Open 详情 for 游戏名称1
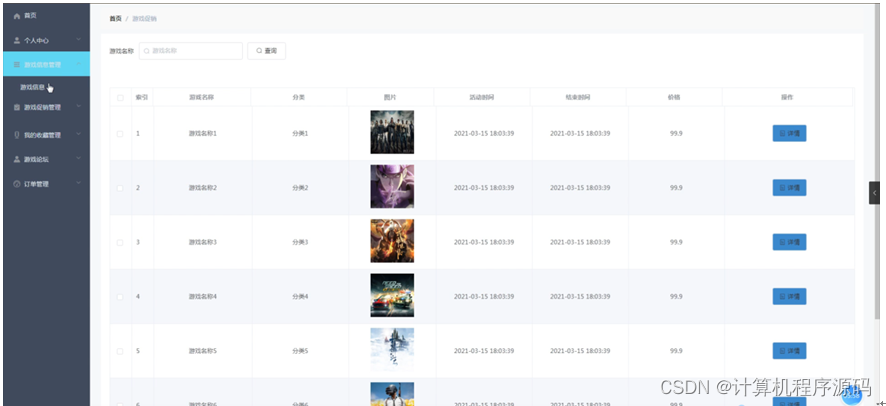 pos(789,133)
